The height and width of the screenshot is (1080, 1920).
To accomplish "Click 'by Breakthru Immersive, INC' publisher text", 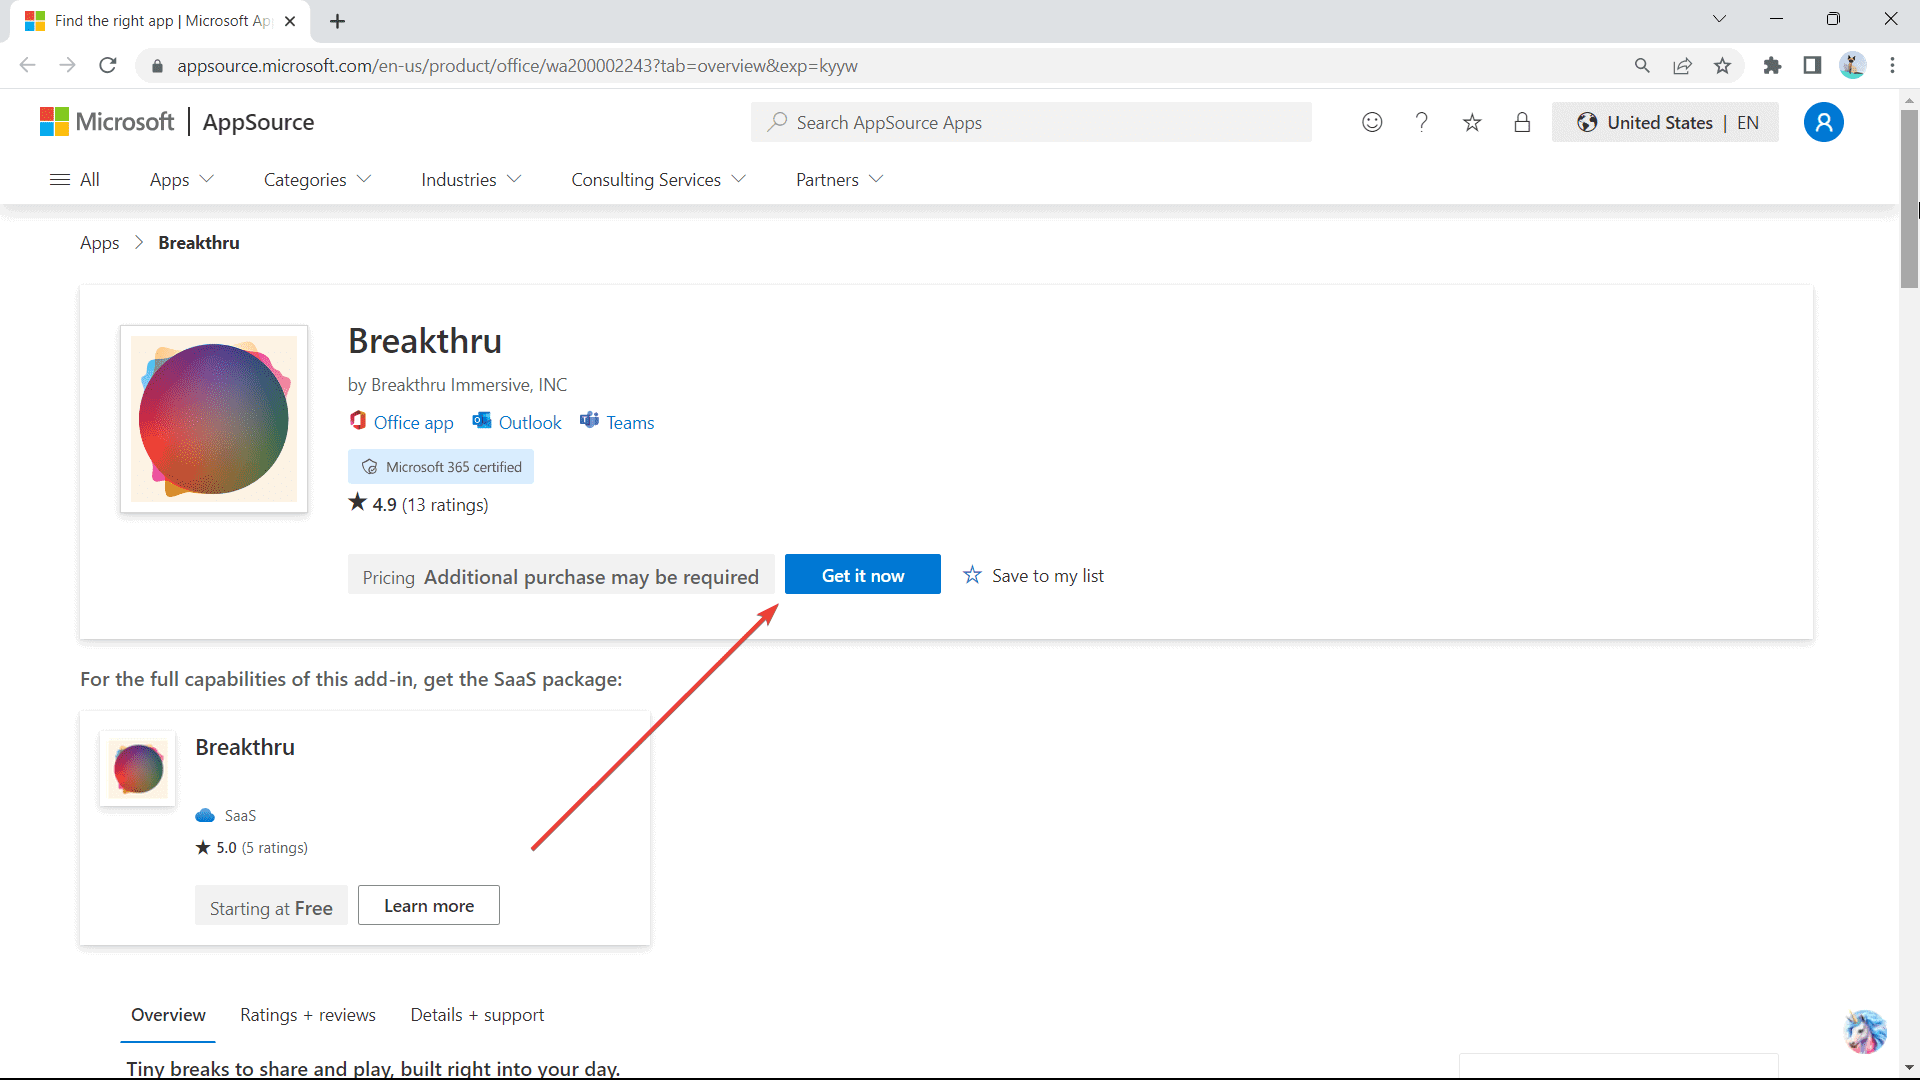I will 457,385.
